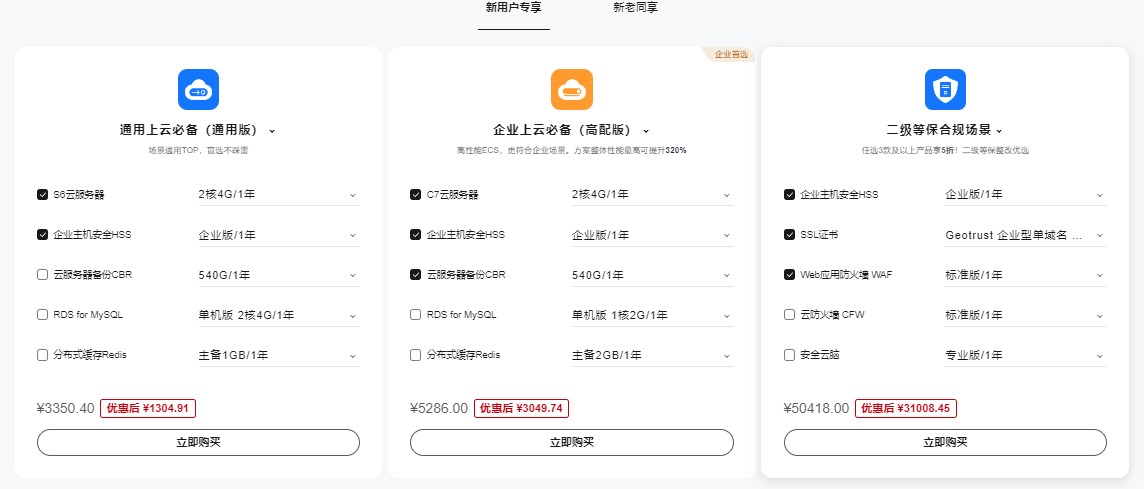This screenshot has width=1144, height=489.
Task: Open the 540G/1年 dropdown in 通用版 card
Action: tap(278, 275)
